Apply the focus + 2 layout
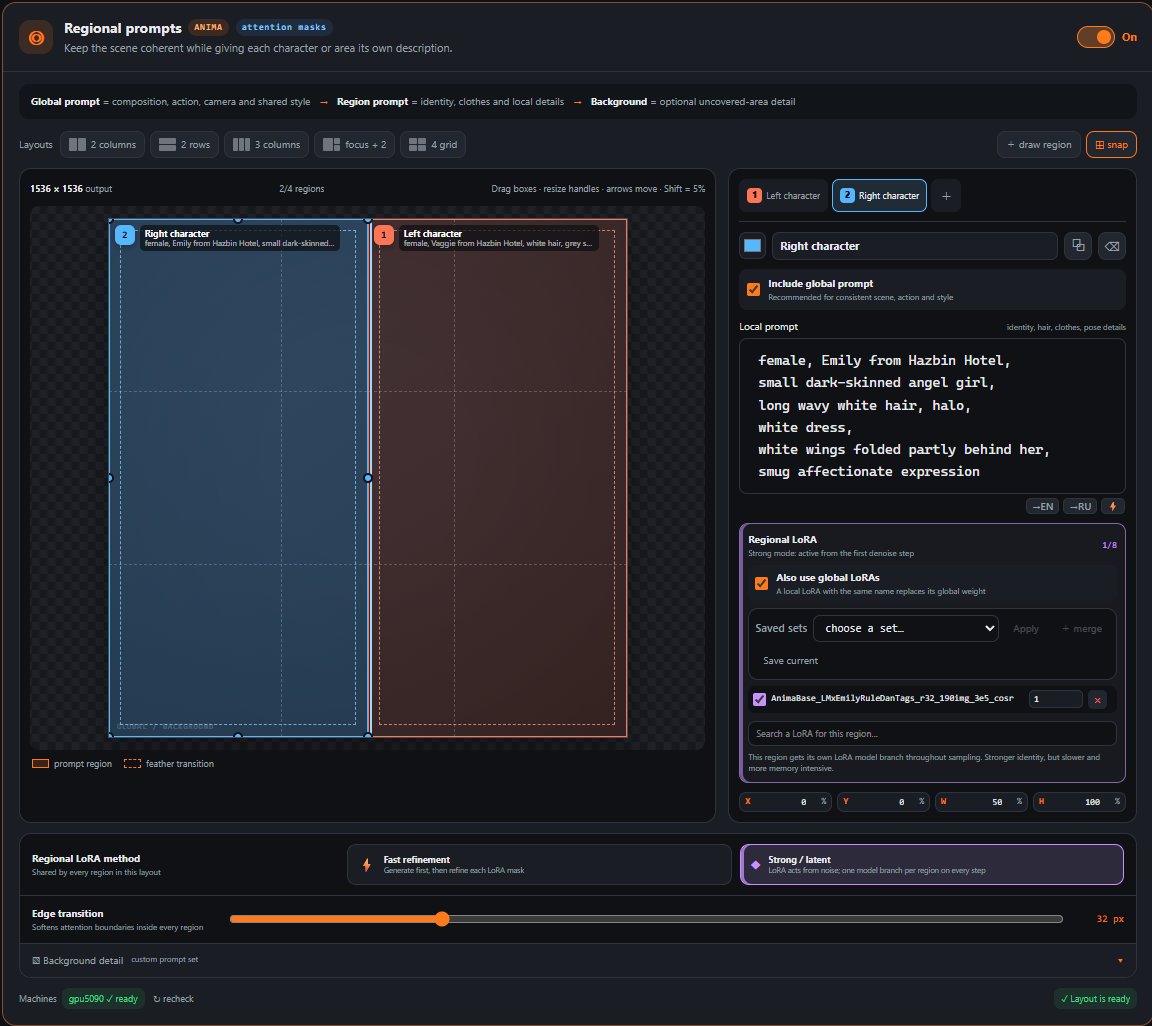 355,145
